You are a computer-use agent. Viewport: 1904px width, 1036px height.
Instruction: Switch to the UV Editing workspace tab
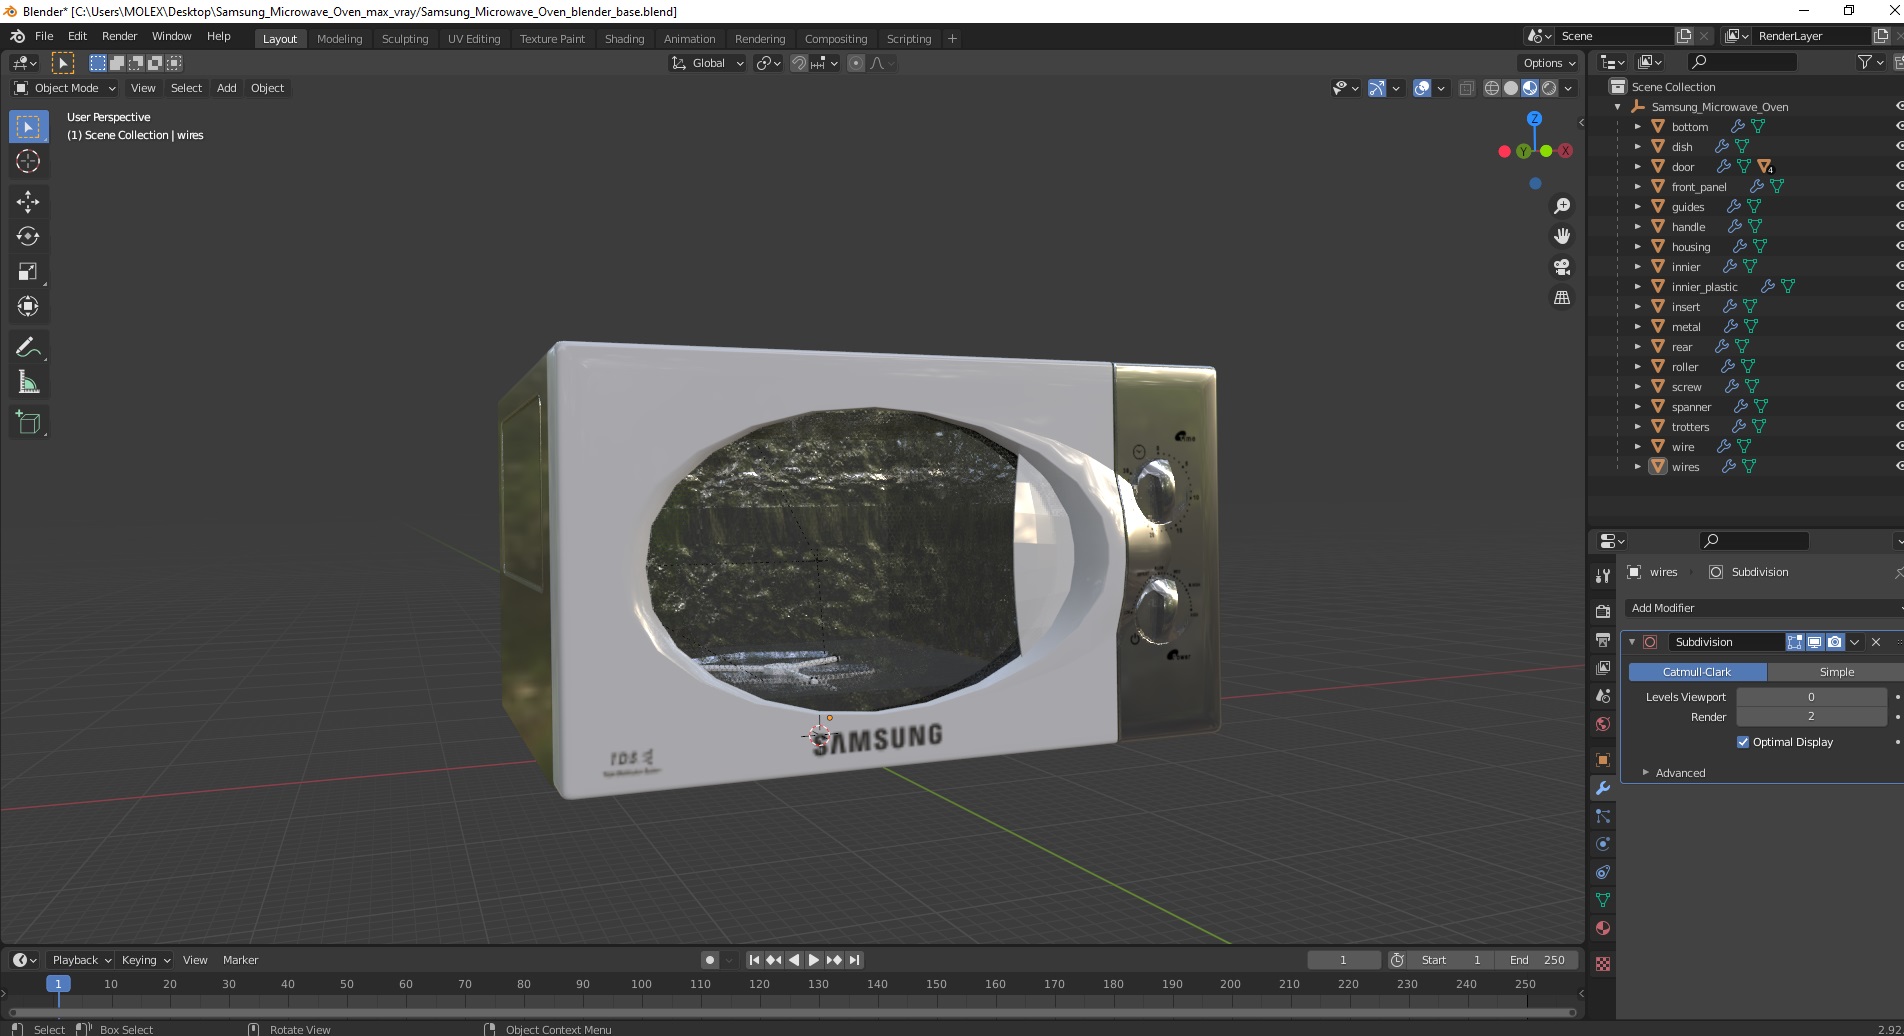474,39
